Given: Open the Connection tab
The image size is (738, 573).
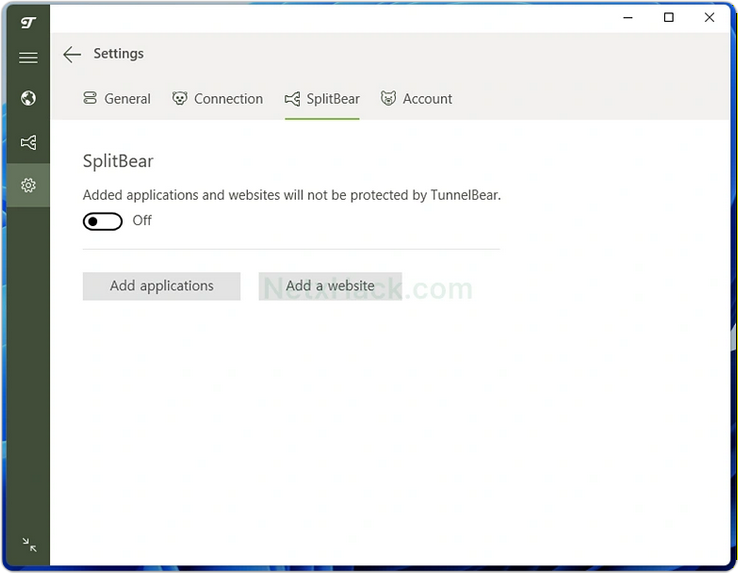Looking at the screenshot, I should 228,99.
